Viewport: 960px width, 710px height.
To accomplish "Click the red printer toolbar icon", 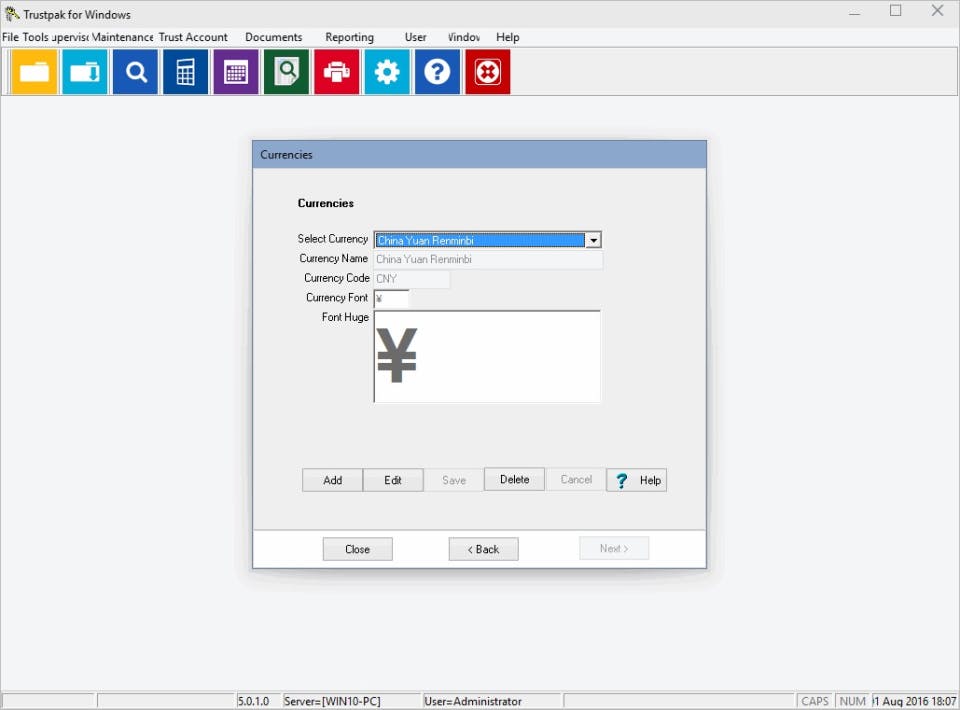I will [x=337, y=72].
